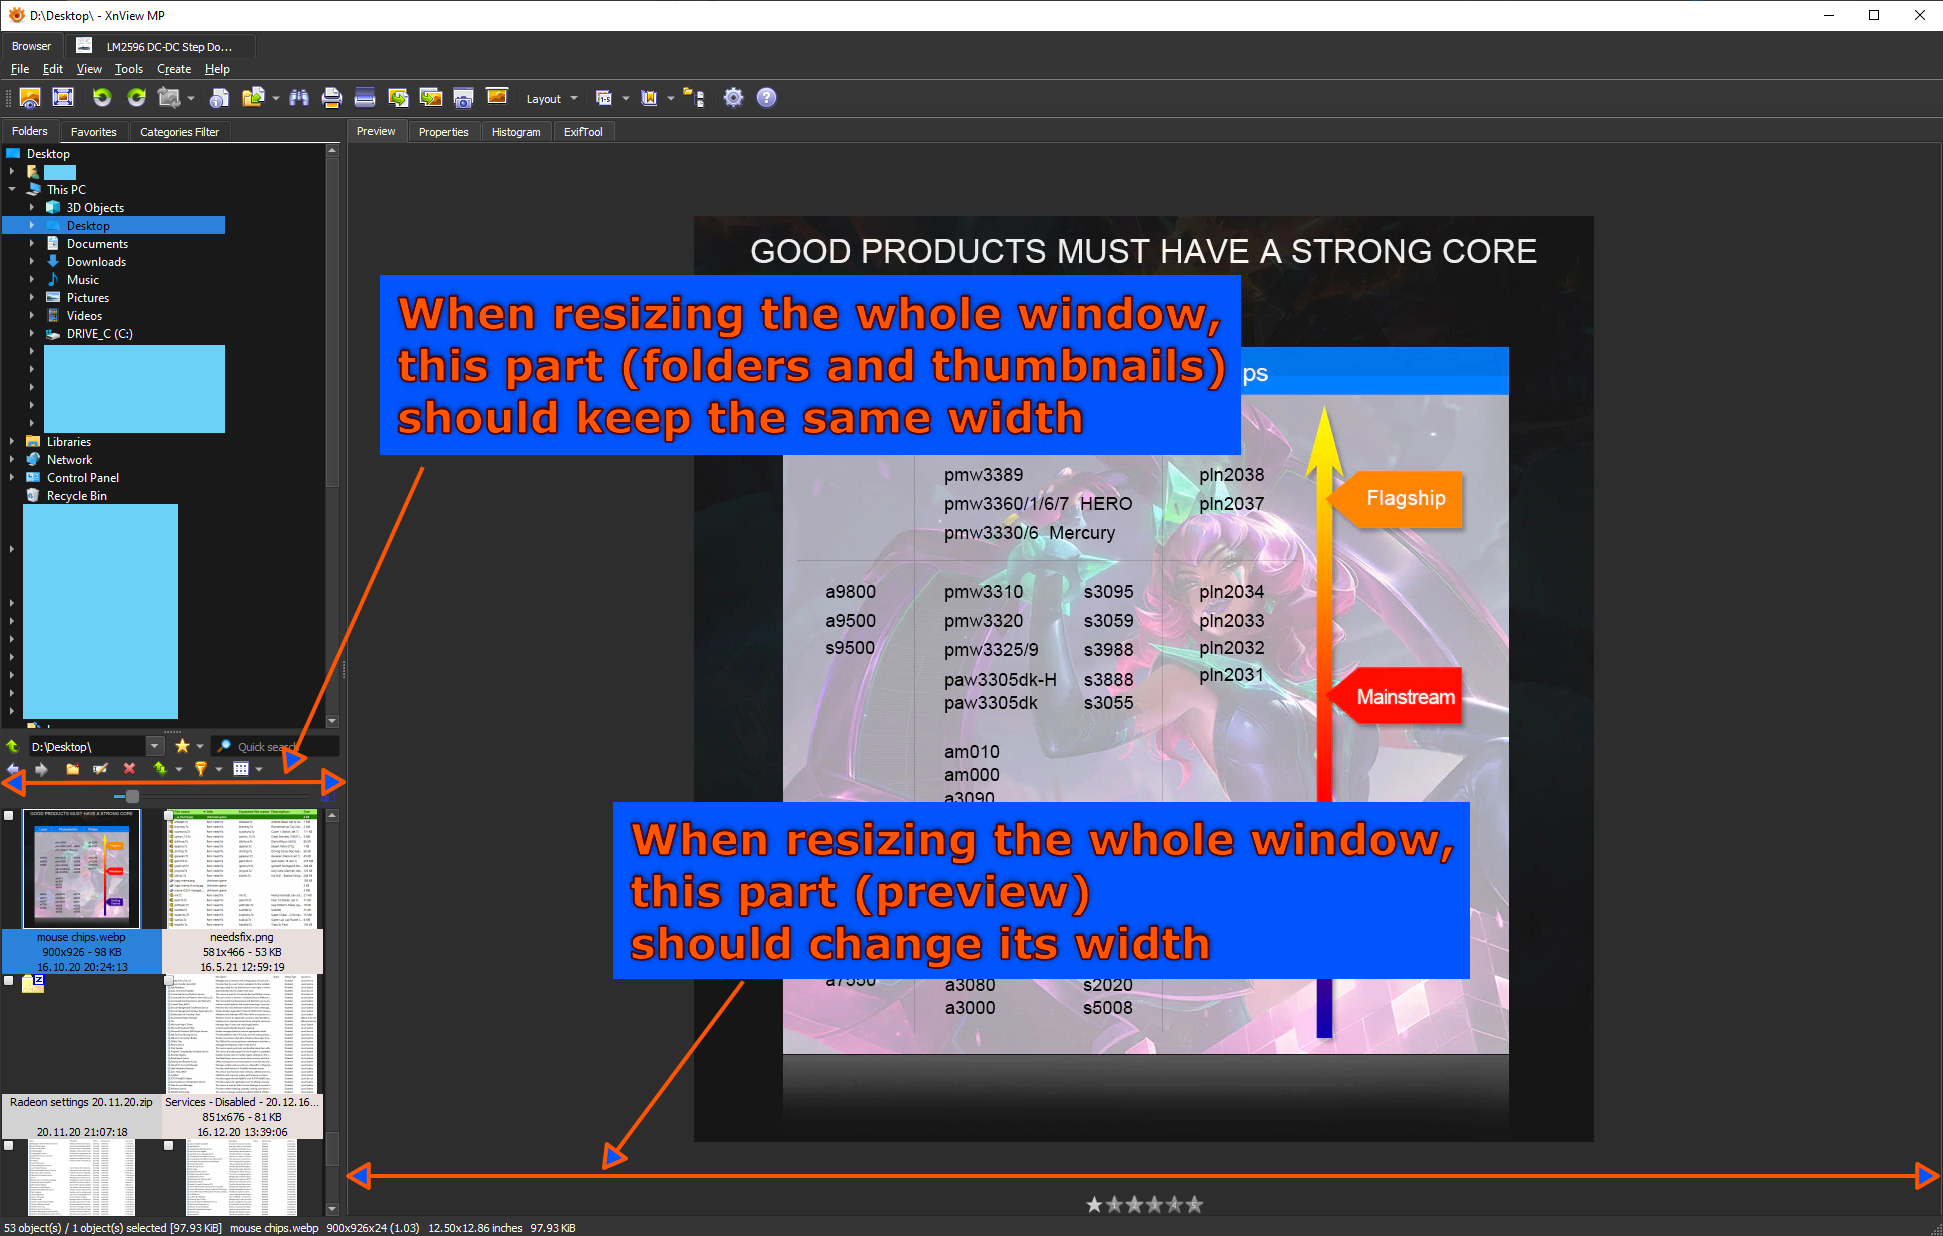
Task: Check the Radeon settings zip checkbox
Action: pos(9,981)
